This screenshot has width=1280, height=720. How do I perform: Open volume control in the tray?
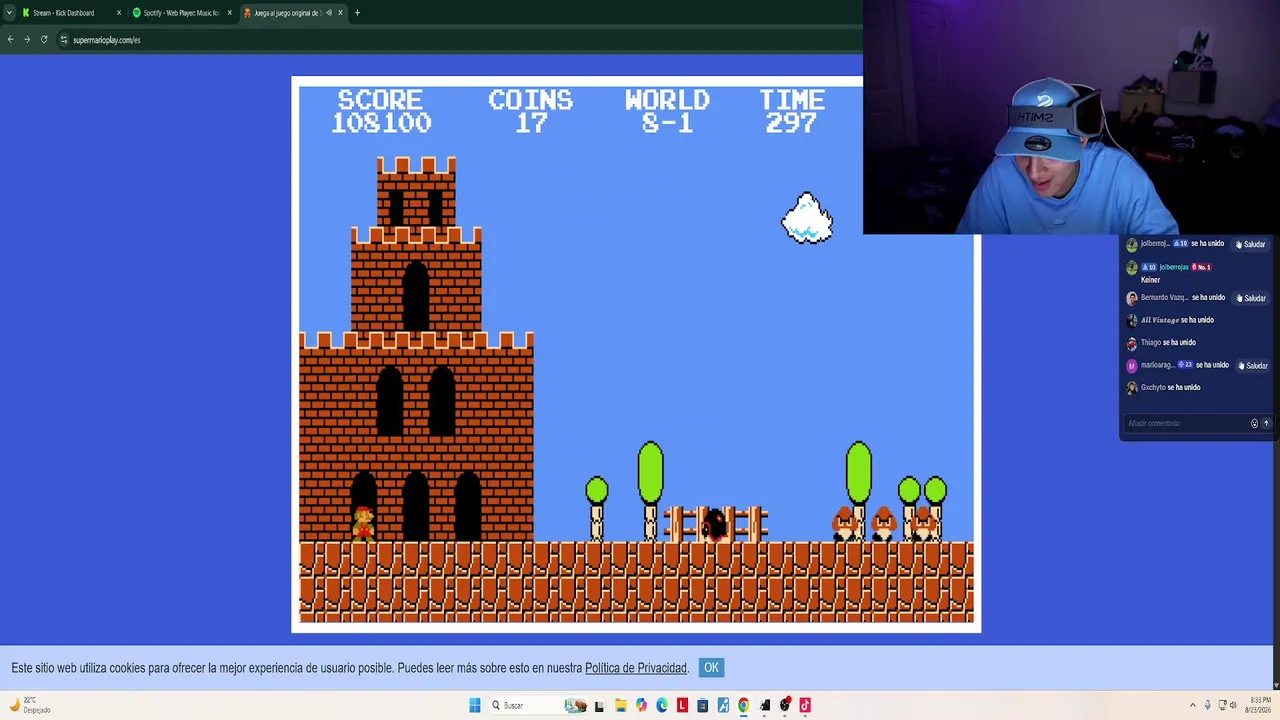pyautogui.click(x=1233, y=705)
